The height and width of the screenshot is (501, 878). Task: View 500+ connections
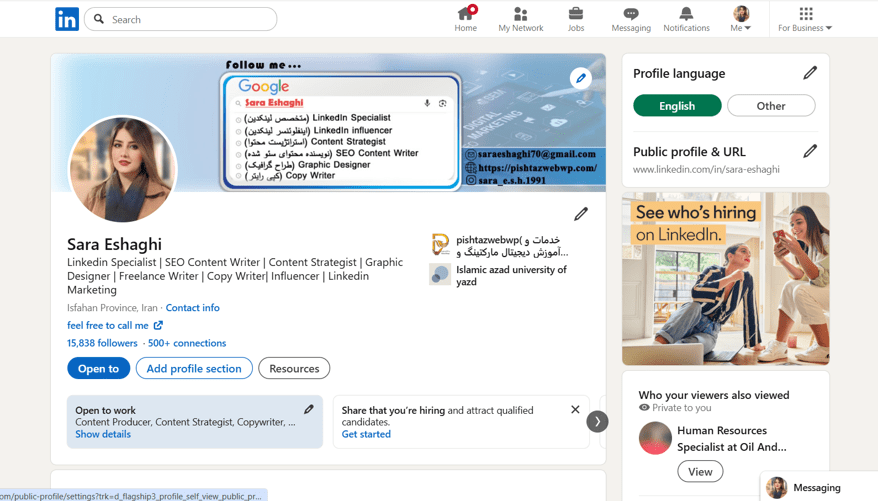click(x=187, y=343)
